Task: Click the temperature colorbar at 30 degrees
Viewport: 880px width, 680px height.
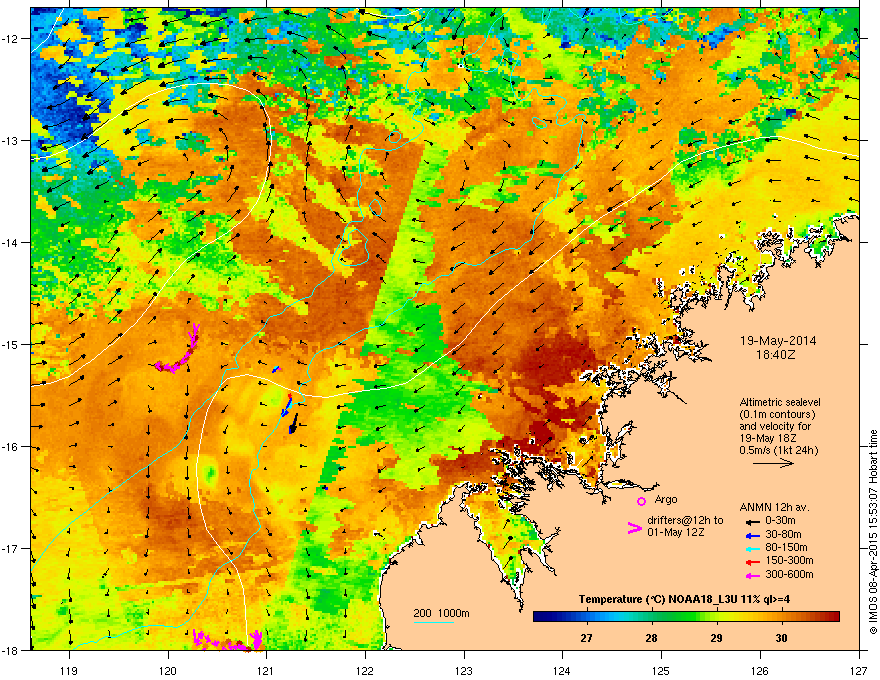Action: point(782,617)
